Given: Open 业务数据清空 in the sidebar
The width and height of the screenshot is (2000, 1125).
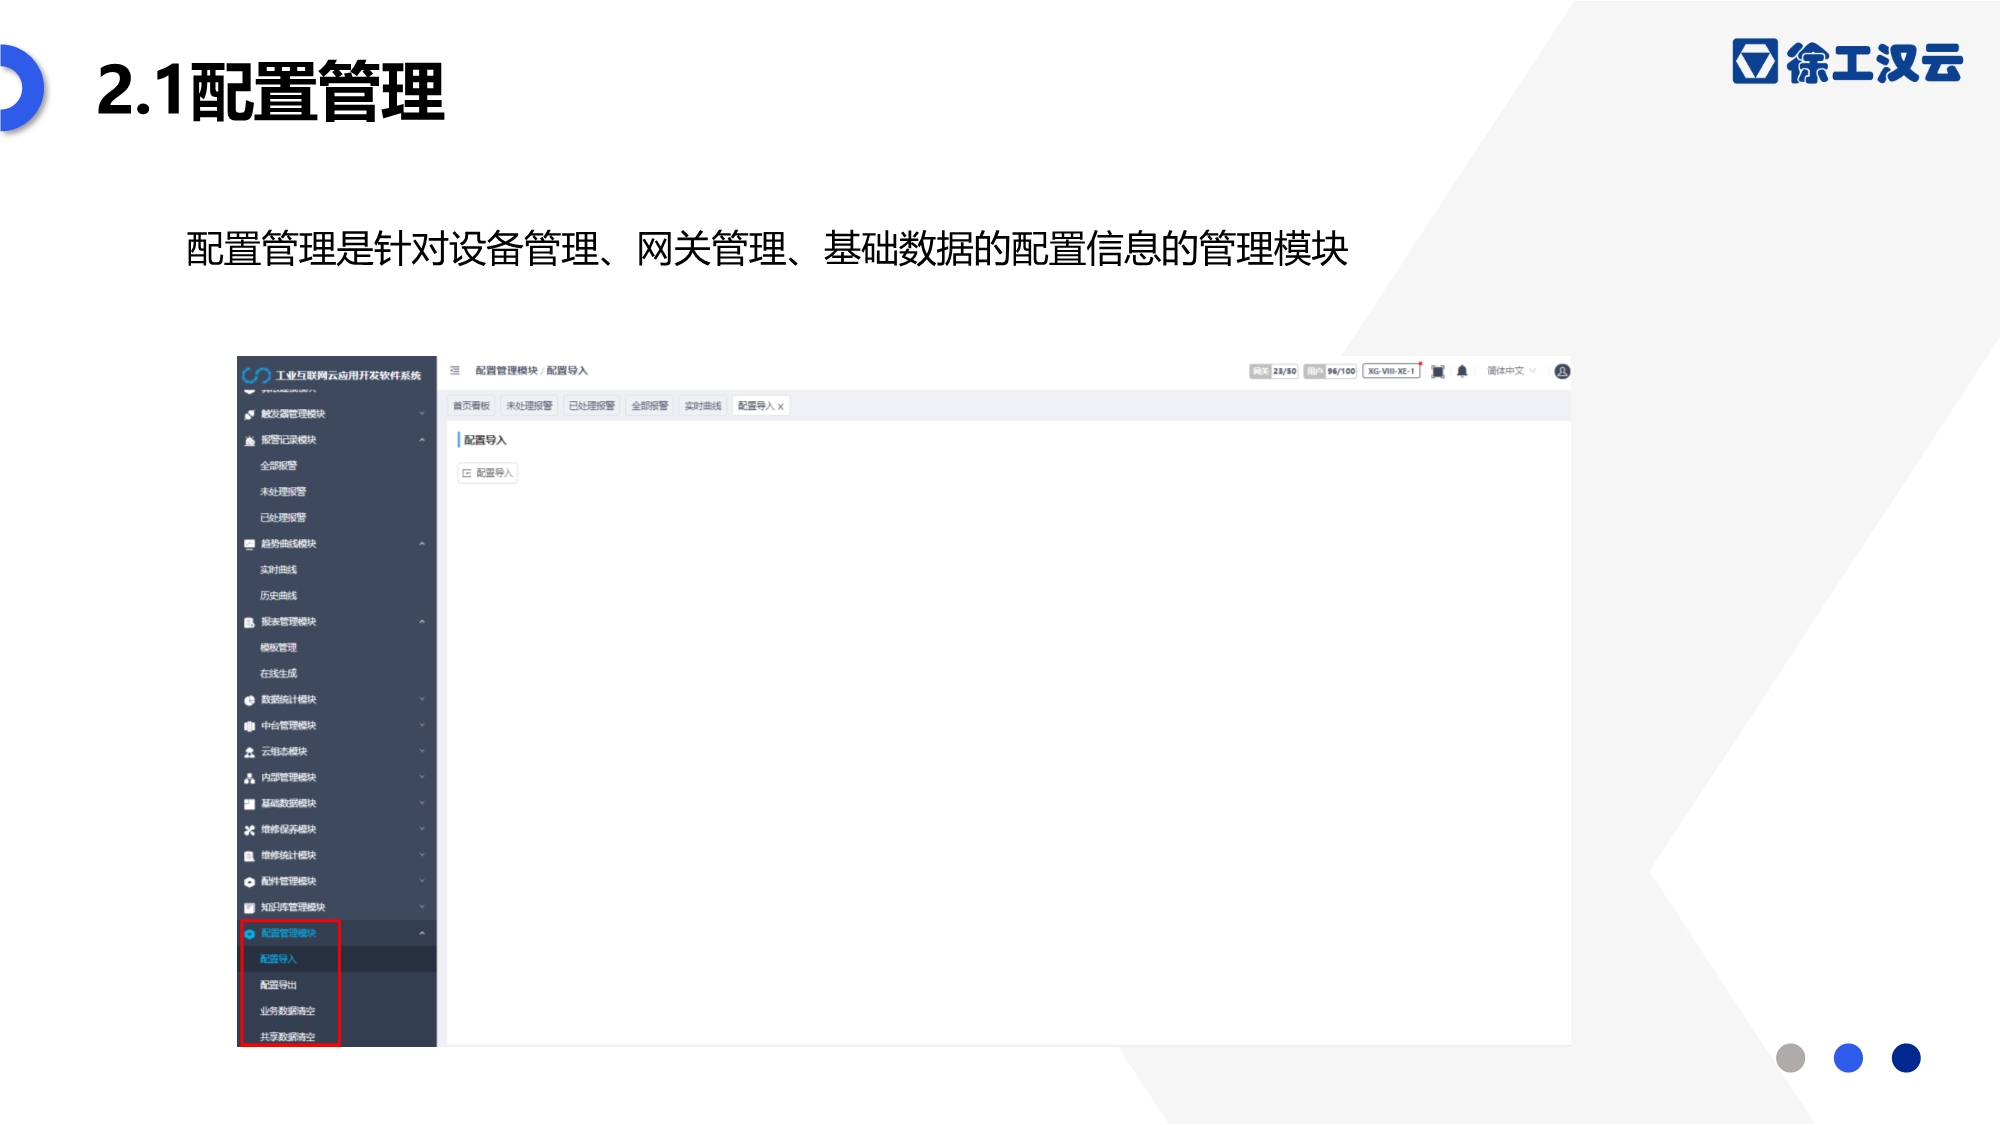Looking at the screenshot, I should (x=288, y=1012).
